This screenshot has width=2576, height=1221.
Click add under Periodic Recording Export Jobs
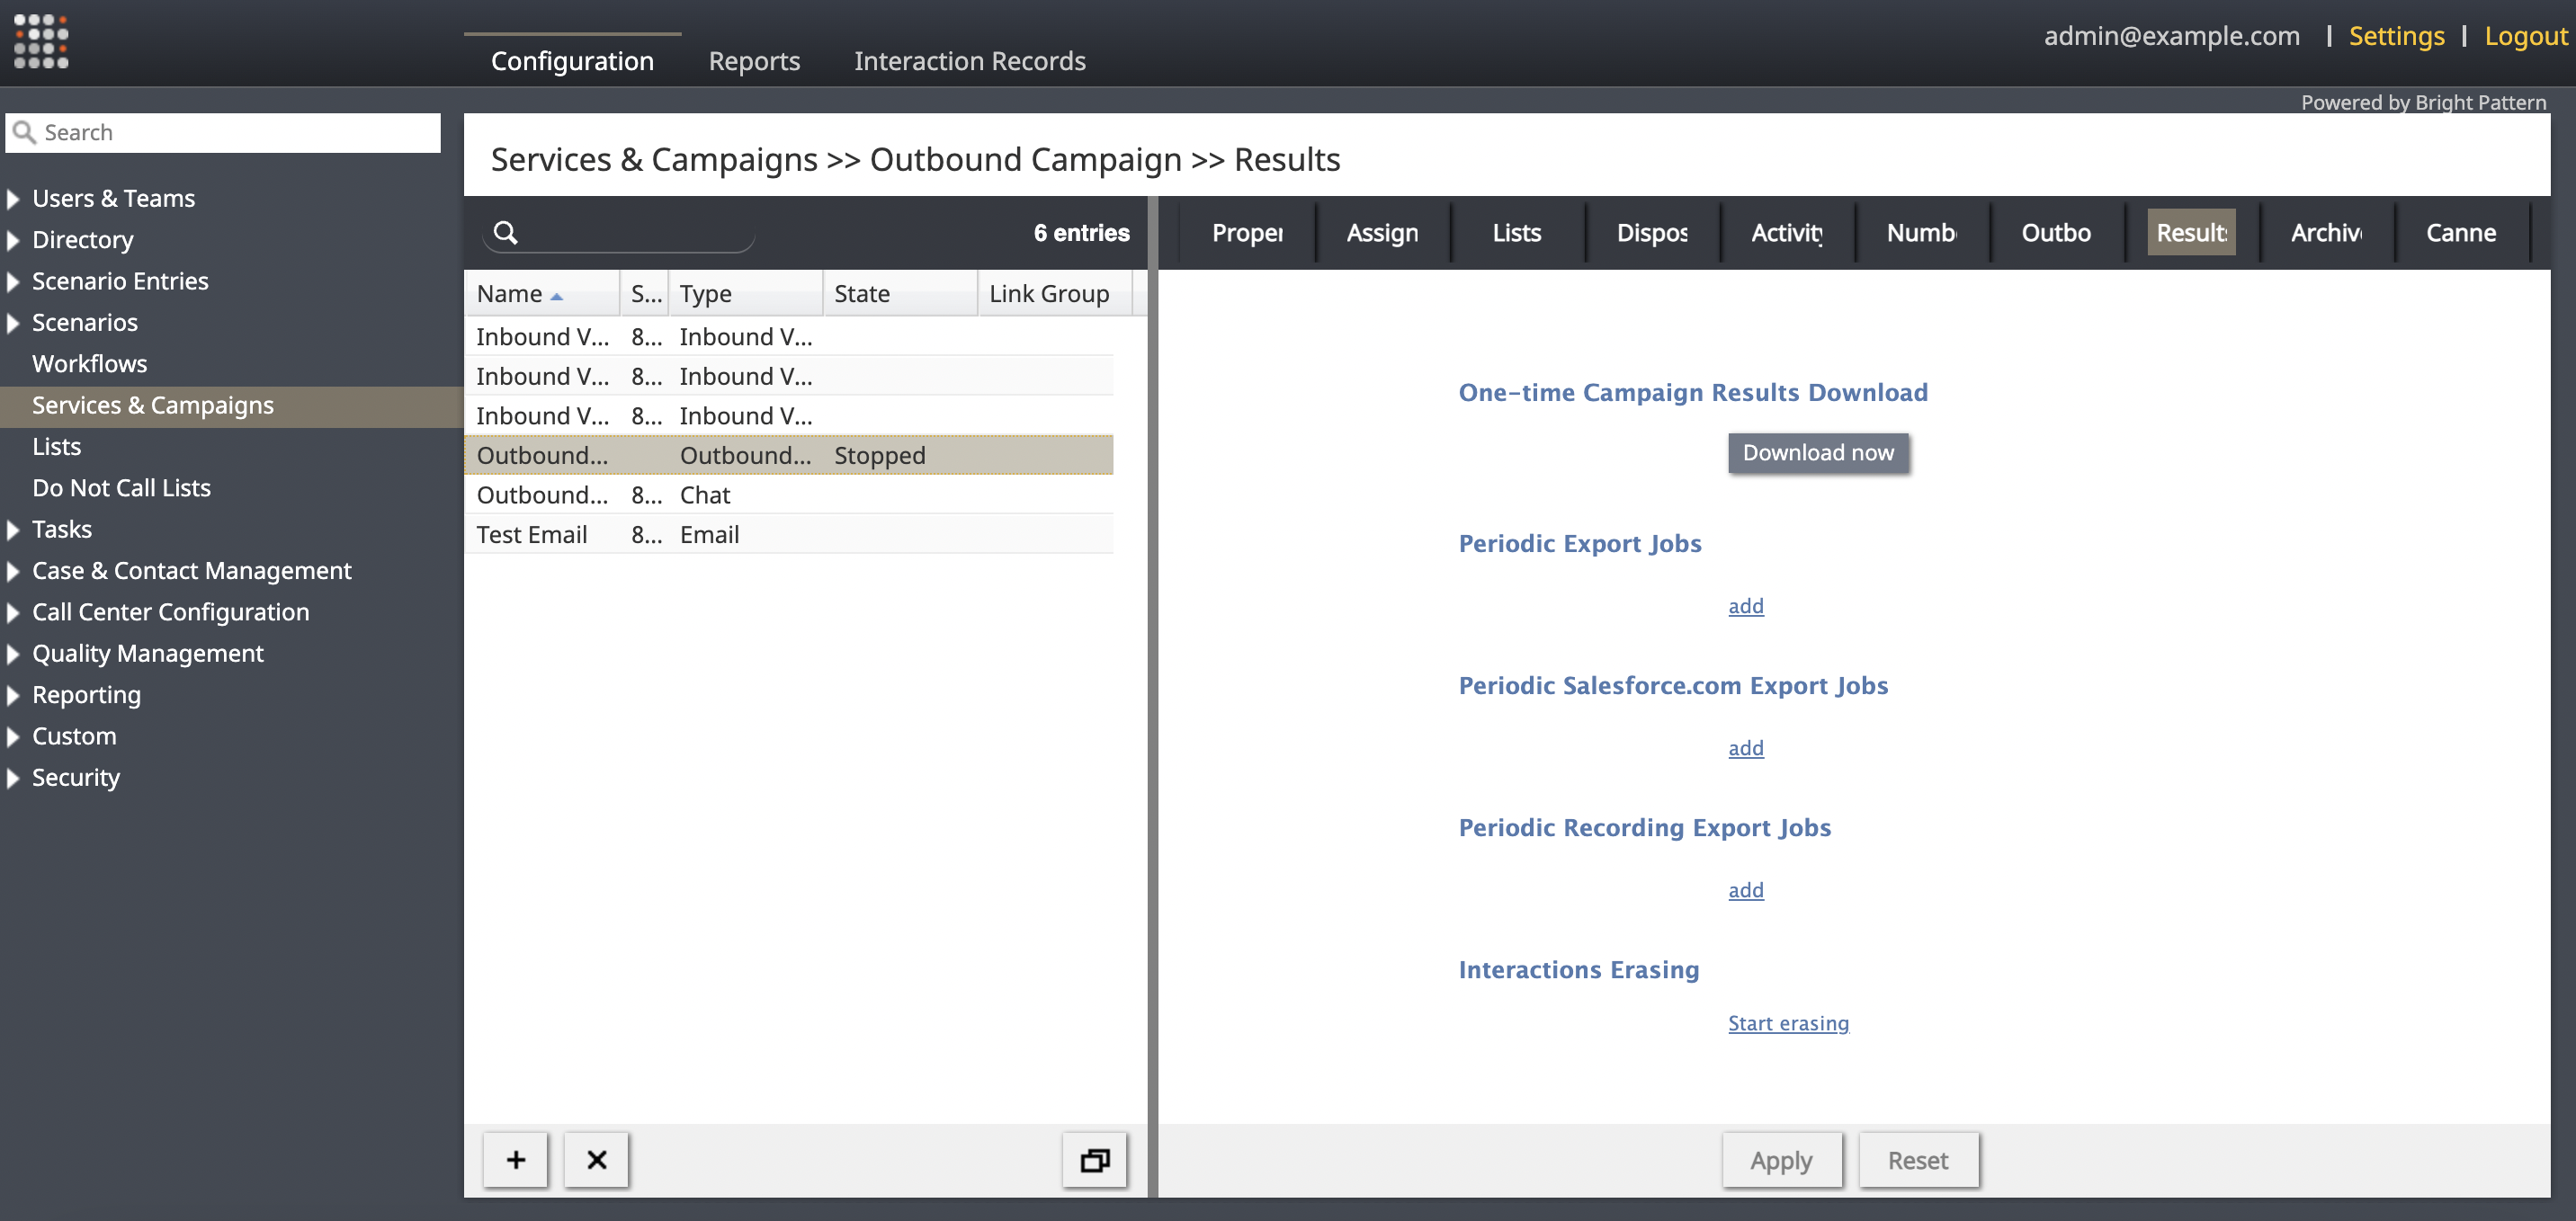point(1746,890)
